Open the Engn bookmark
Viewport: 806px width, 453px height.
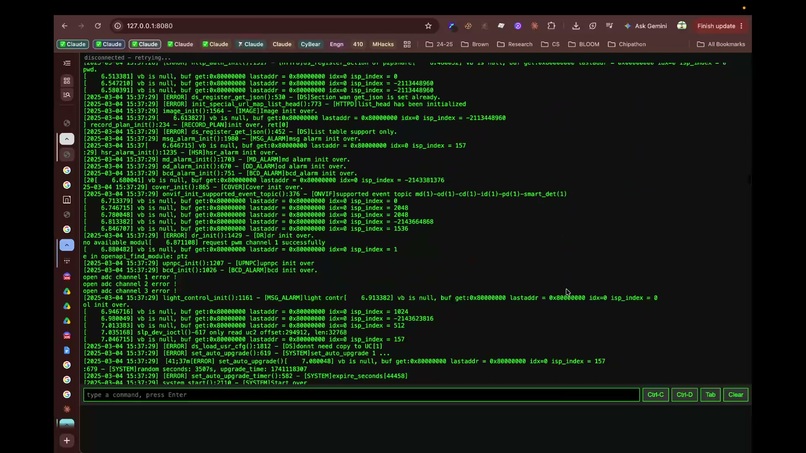[x=337, y=44]
